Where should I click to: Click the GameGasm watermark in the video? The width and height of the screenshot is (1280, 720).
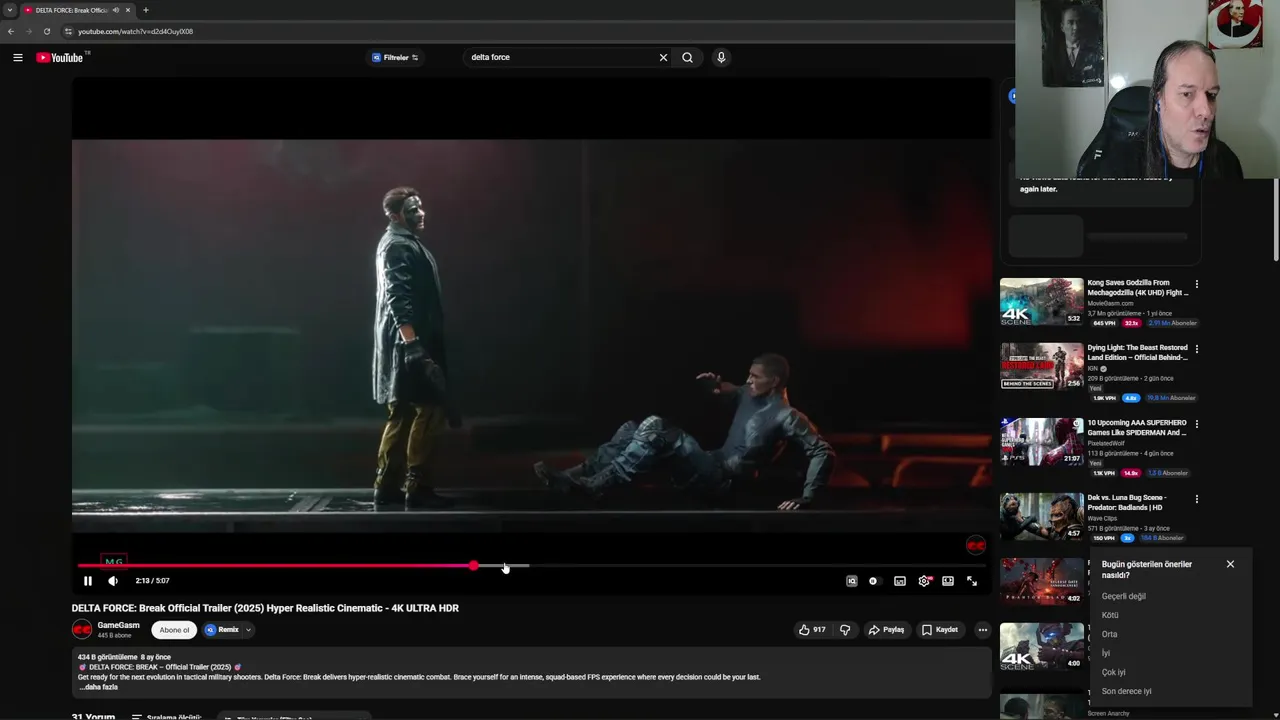[976, 545]
